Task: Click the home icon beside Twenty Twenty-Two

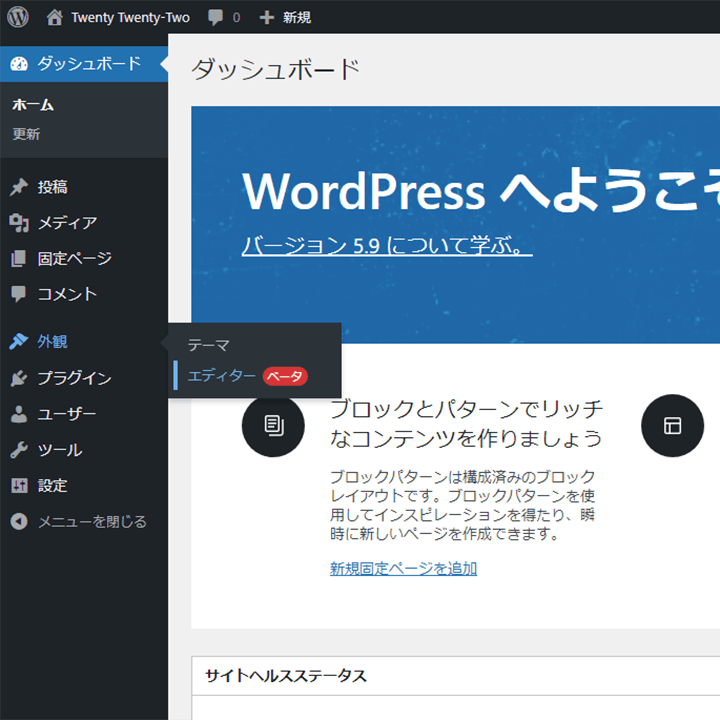Action: (x=54, y=17)
